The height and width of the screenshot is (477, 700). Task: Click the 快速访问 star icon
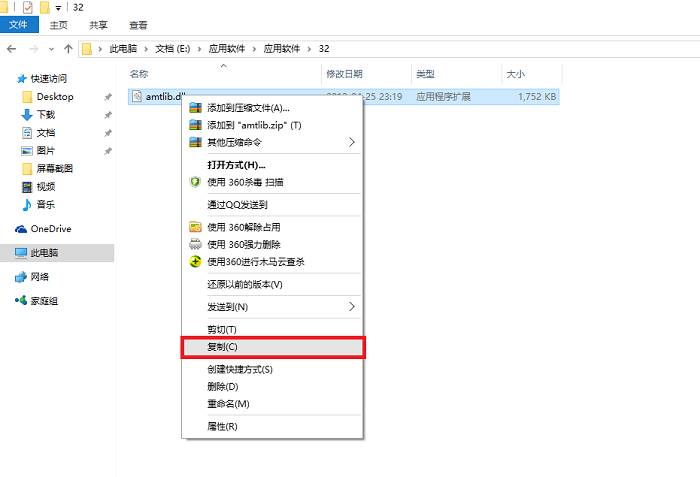[21, 79]
